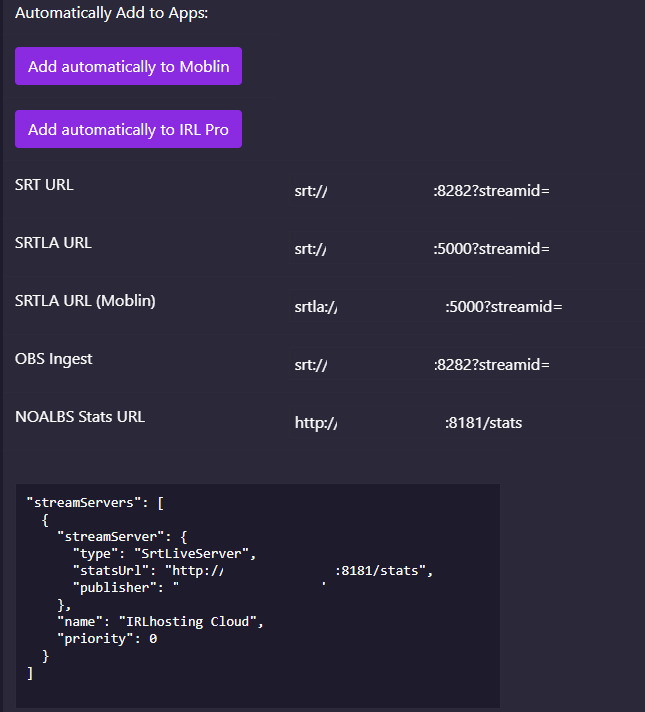This screenshot has height=712, width=645.
Task: Click the Add automatically to Moblin button
Action: (128, 67)
